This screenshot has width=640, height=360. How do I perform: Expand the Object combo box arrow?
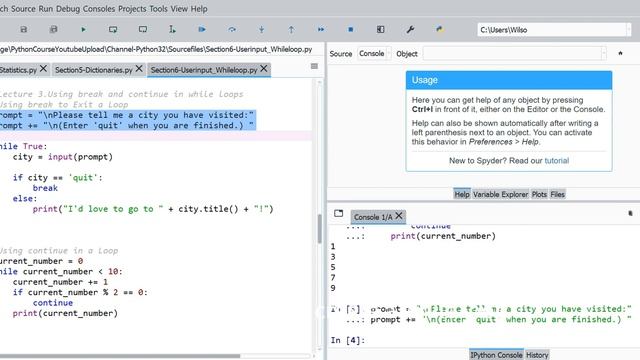coord(604,53)
